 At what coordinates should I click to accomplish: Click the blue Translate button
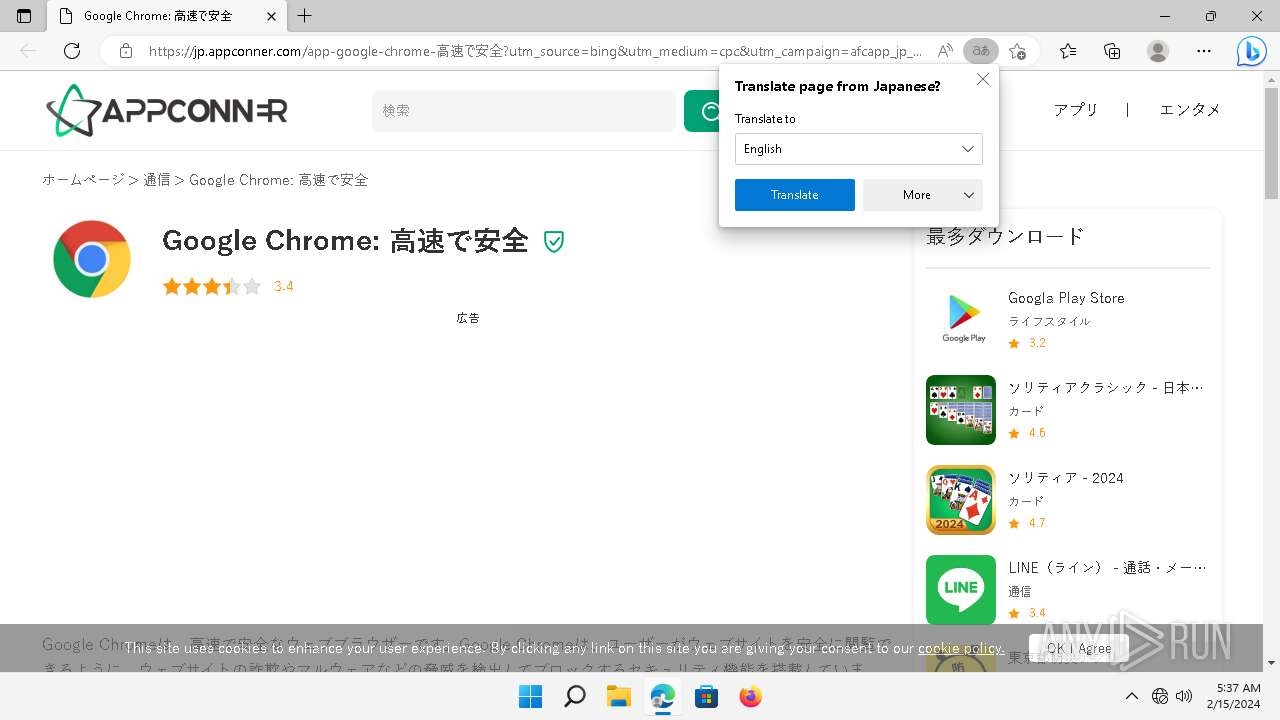click(795, 195)
